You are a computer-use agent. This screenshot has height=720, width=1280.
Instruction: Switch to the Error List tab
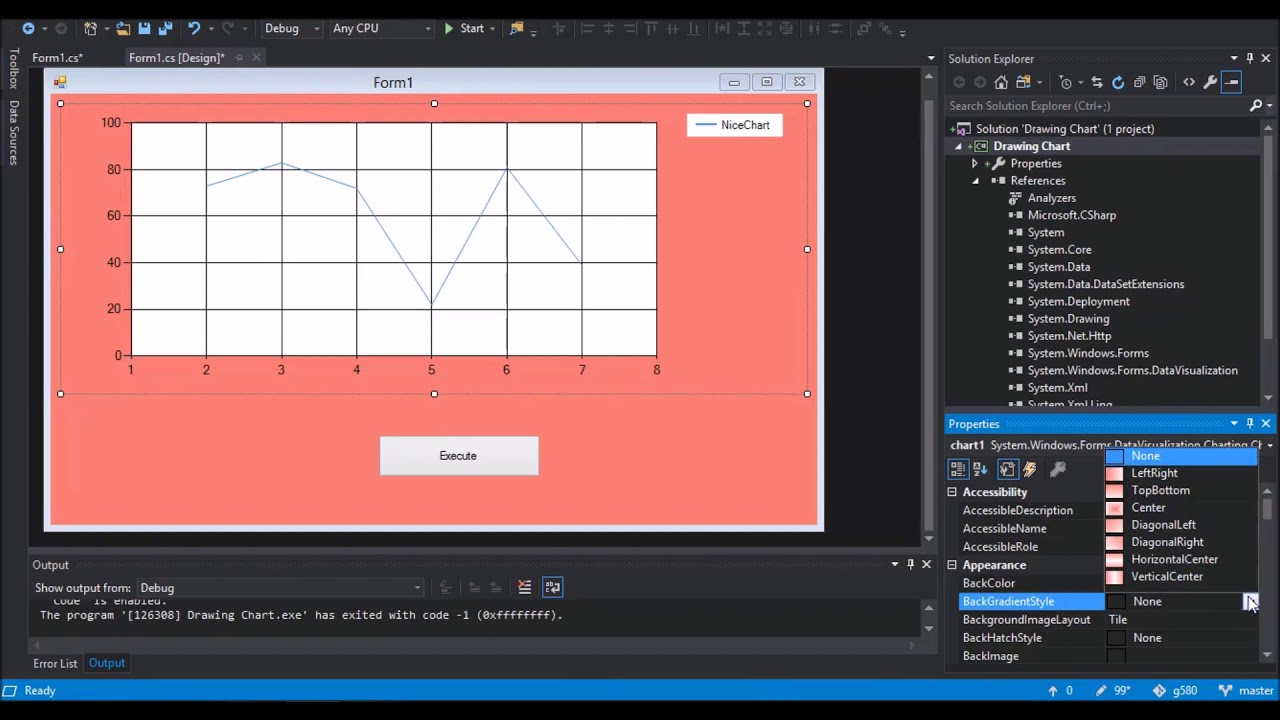55,663
